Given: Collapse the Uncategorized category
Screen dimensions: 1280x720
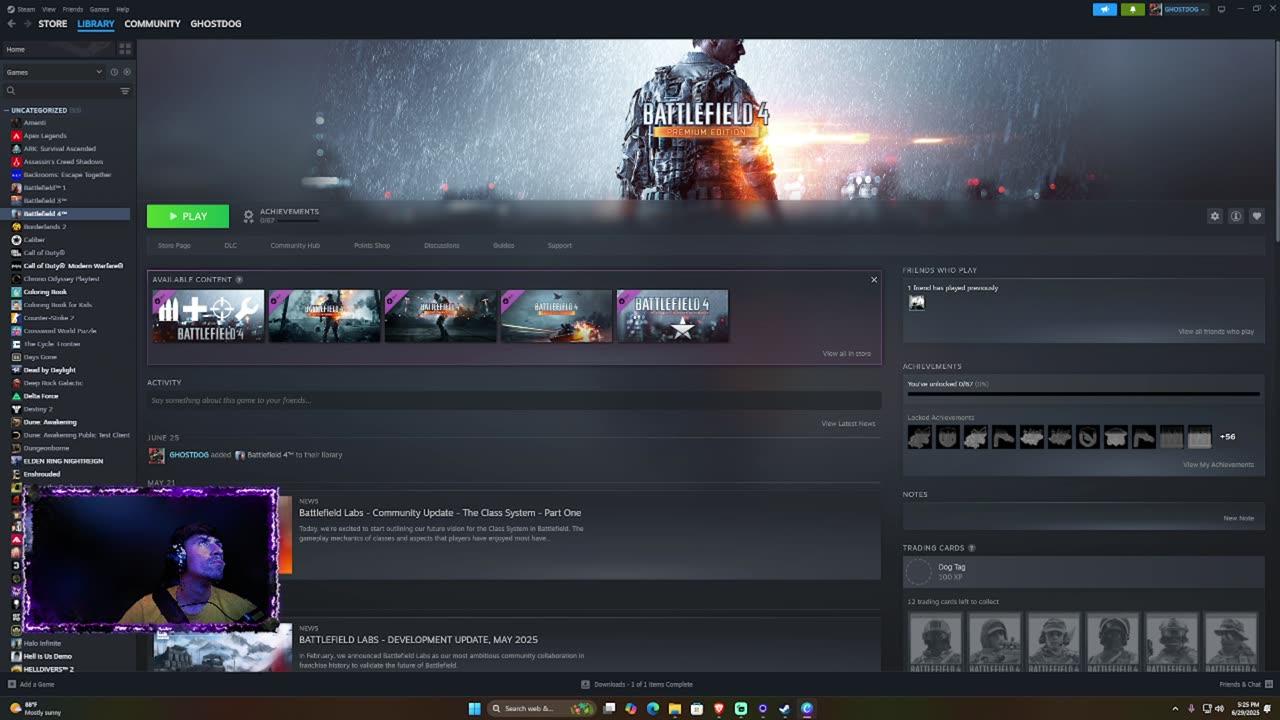Looking at the screenshot, I should click(x=6, y=110).
